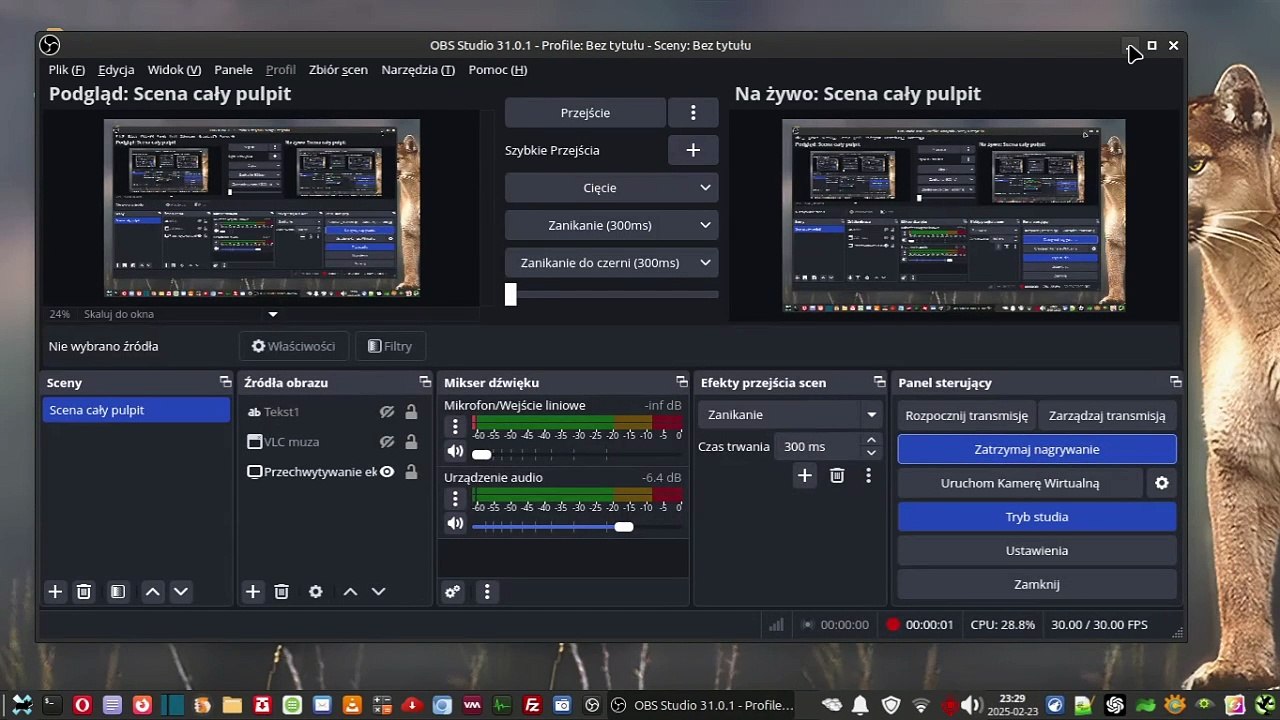The height and width of the screenshot is (720, 1280).
Task: Click Zarządzaj transmisją
Action: click(x=1107, y=416)
